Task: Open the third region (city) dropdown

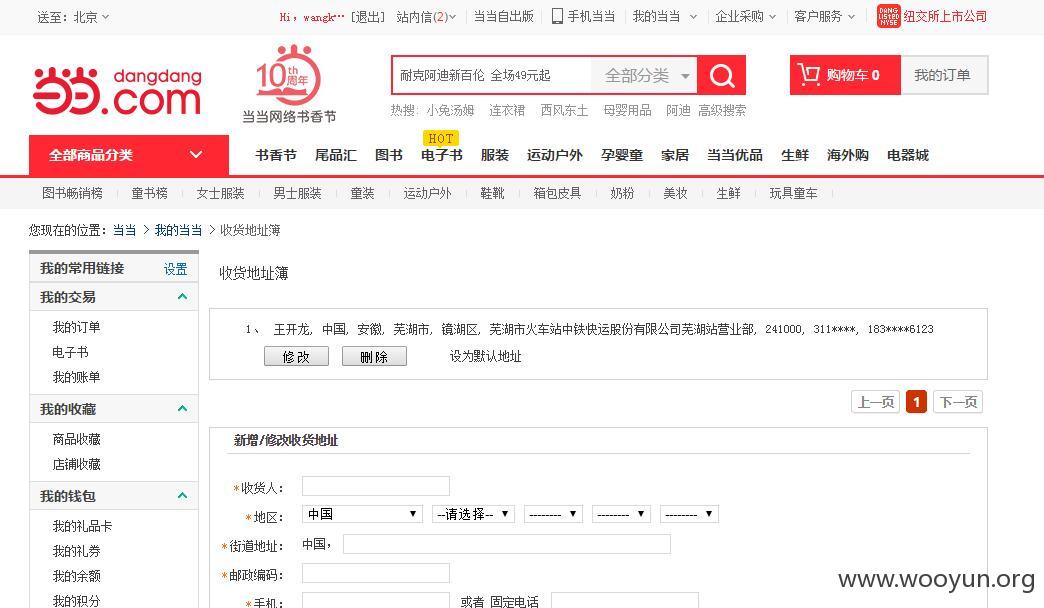Action: (553, 514)
